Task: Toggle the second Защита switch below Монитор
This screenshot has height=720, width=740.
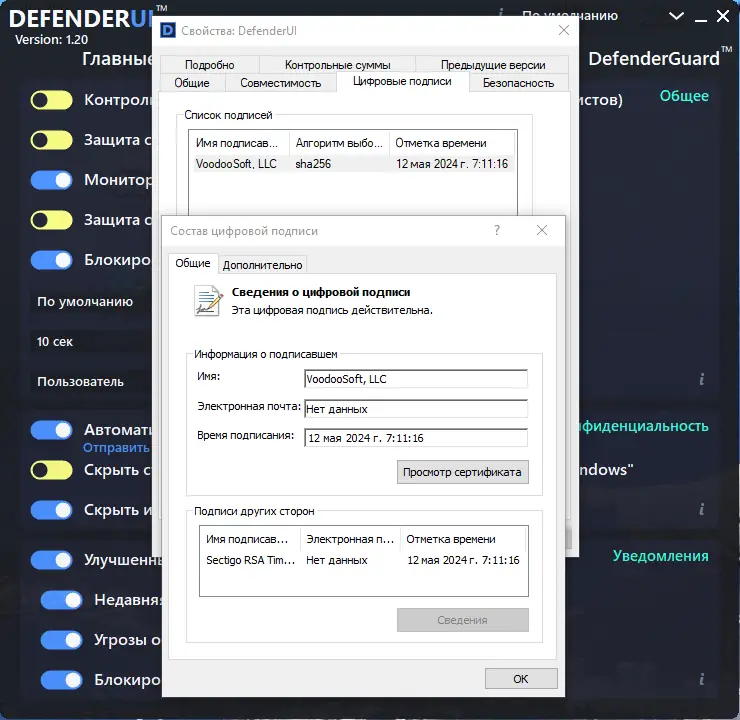Action: click(x=51, y=220)
